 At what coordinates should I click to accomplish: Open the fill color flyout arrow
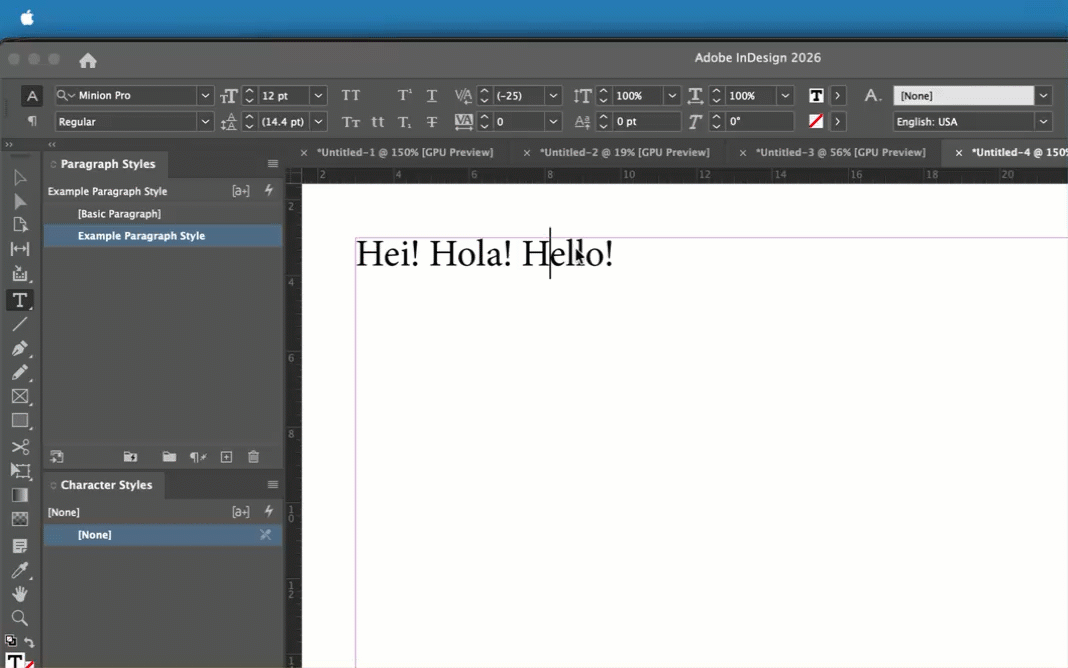pos(838,96)
